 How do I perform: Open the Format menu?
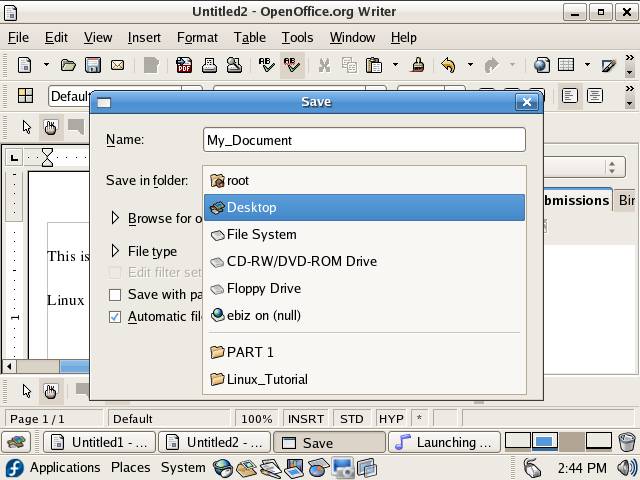point(197,37)
